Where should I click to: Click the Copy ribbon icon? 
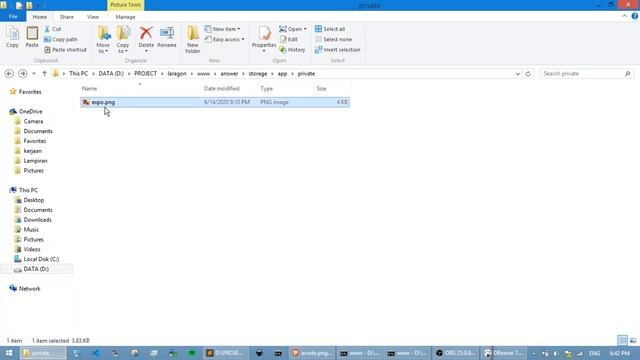click(12, 37)
